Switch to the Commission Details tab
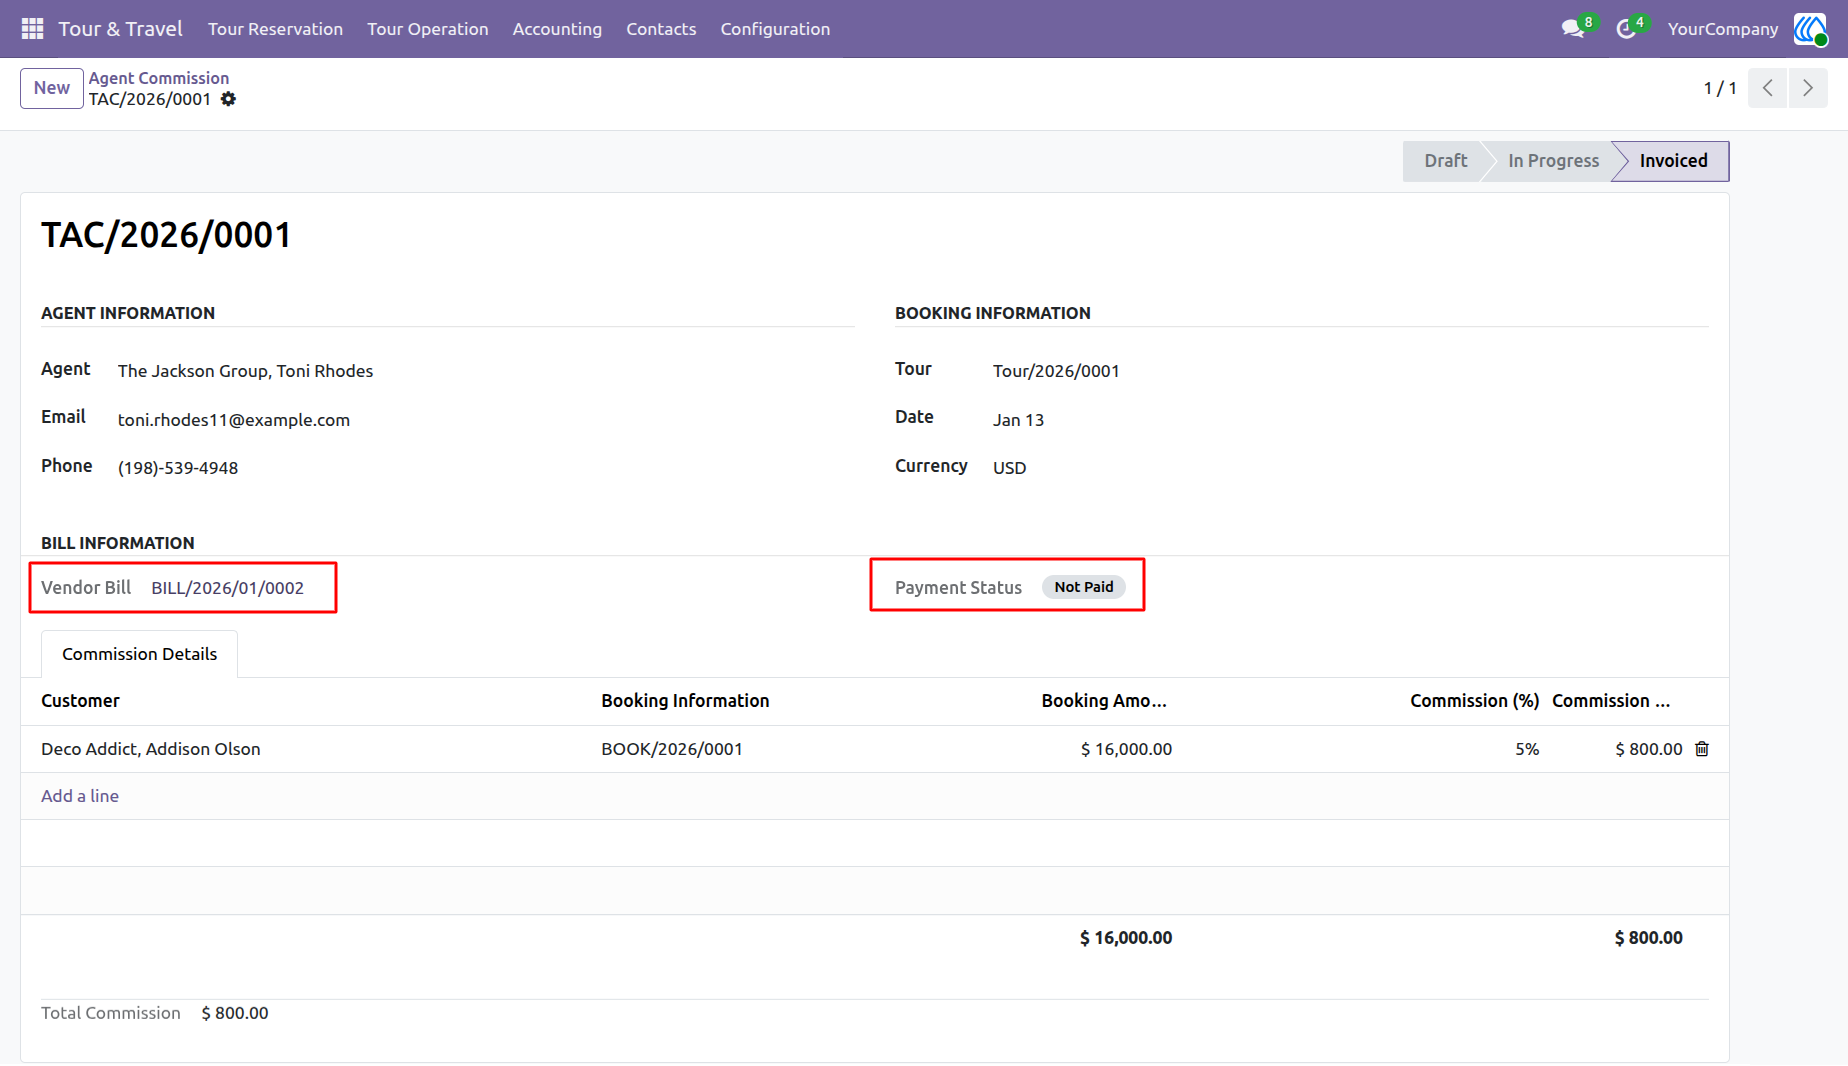Screen dimensions: 1848x1066 [x=139, y=654]
